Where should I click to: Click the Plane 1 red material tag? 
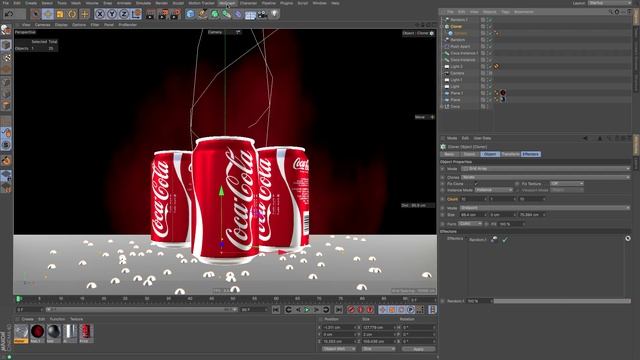click(503, 93)
